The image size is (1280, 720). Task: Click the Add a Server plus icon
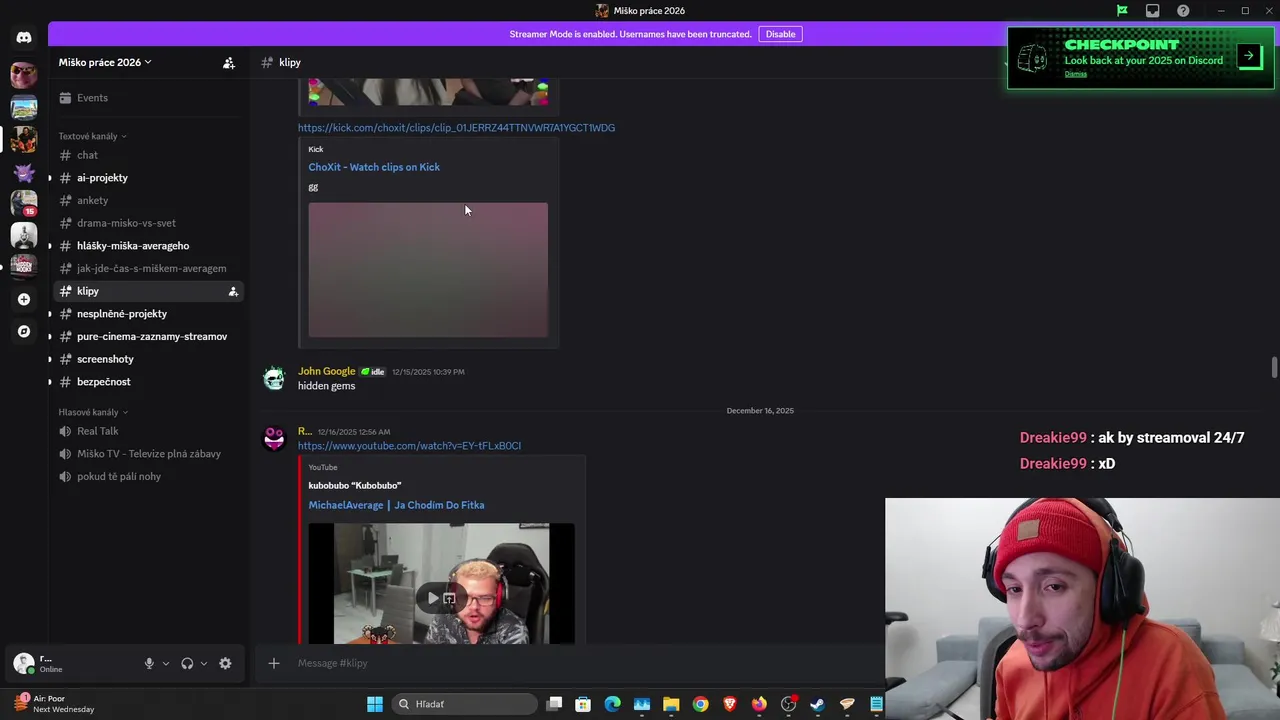(24, 299)
